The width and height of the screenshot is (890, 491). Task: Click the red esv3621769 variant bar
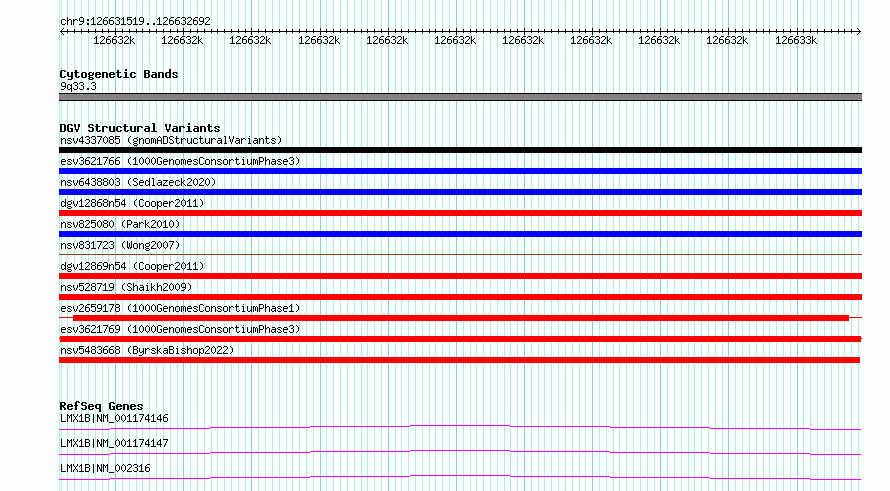click(x=460, y=339)
